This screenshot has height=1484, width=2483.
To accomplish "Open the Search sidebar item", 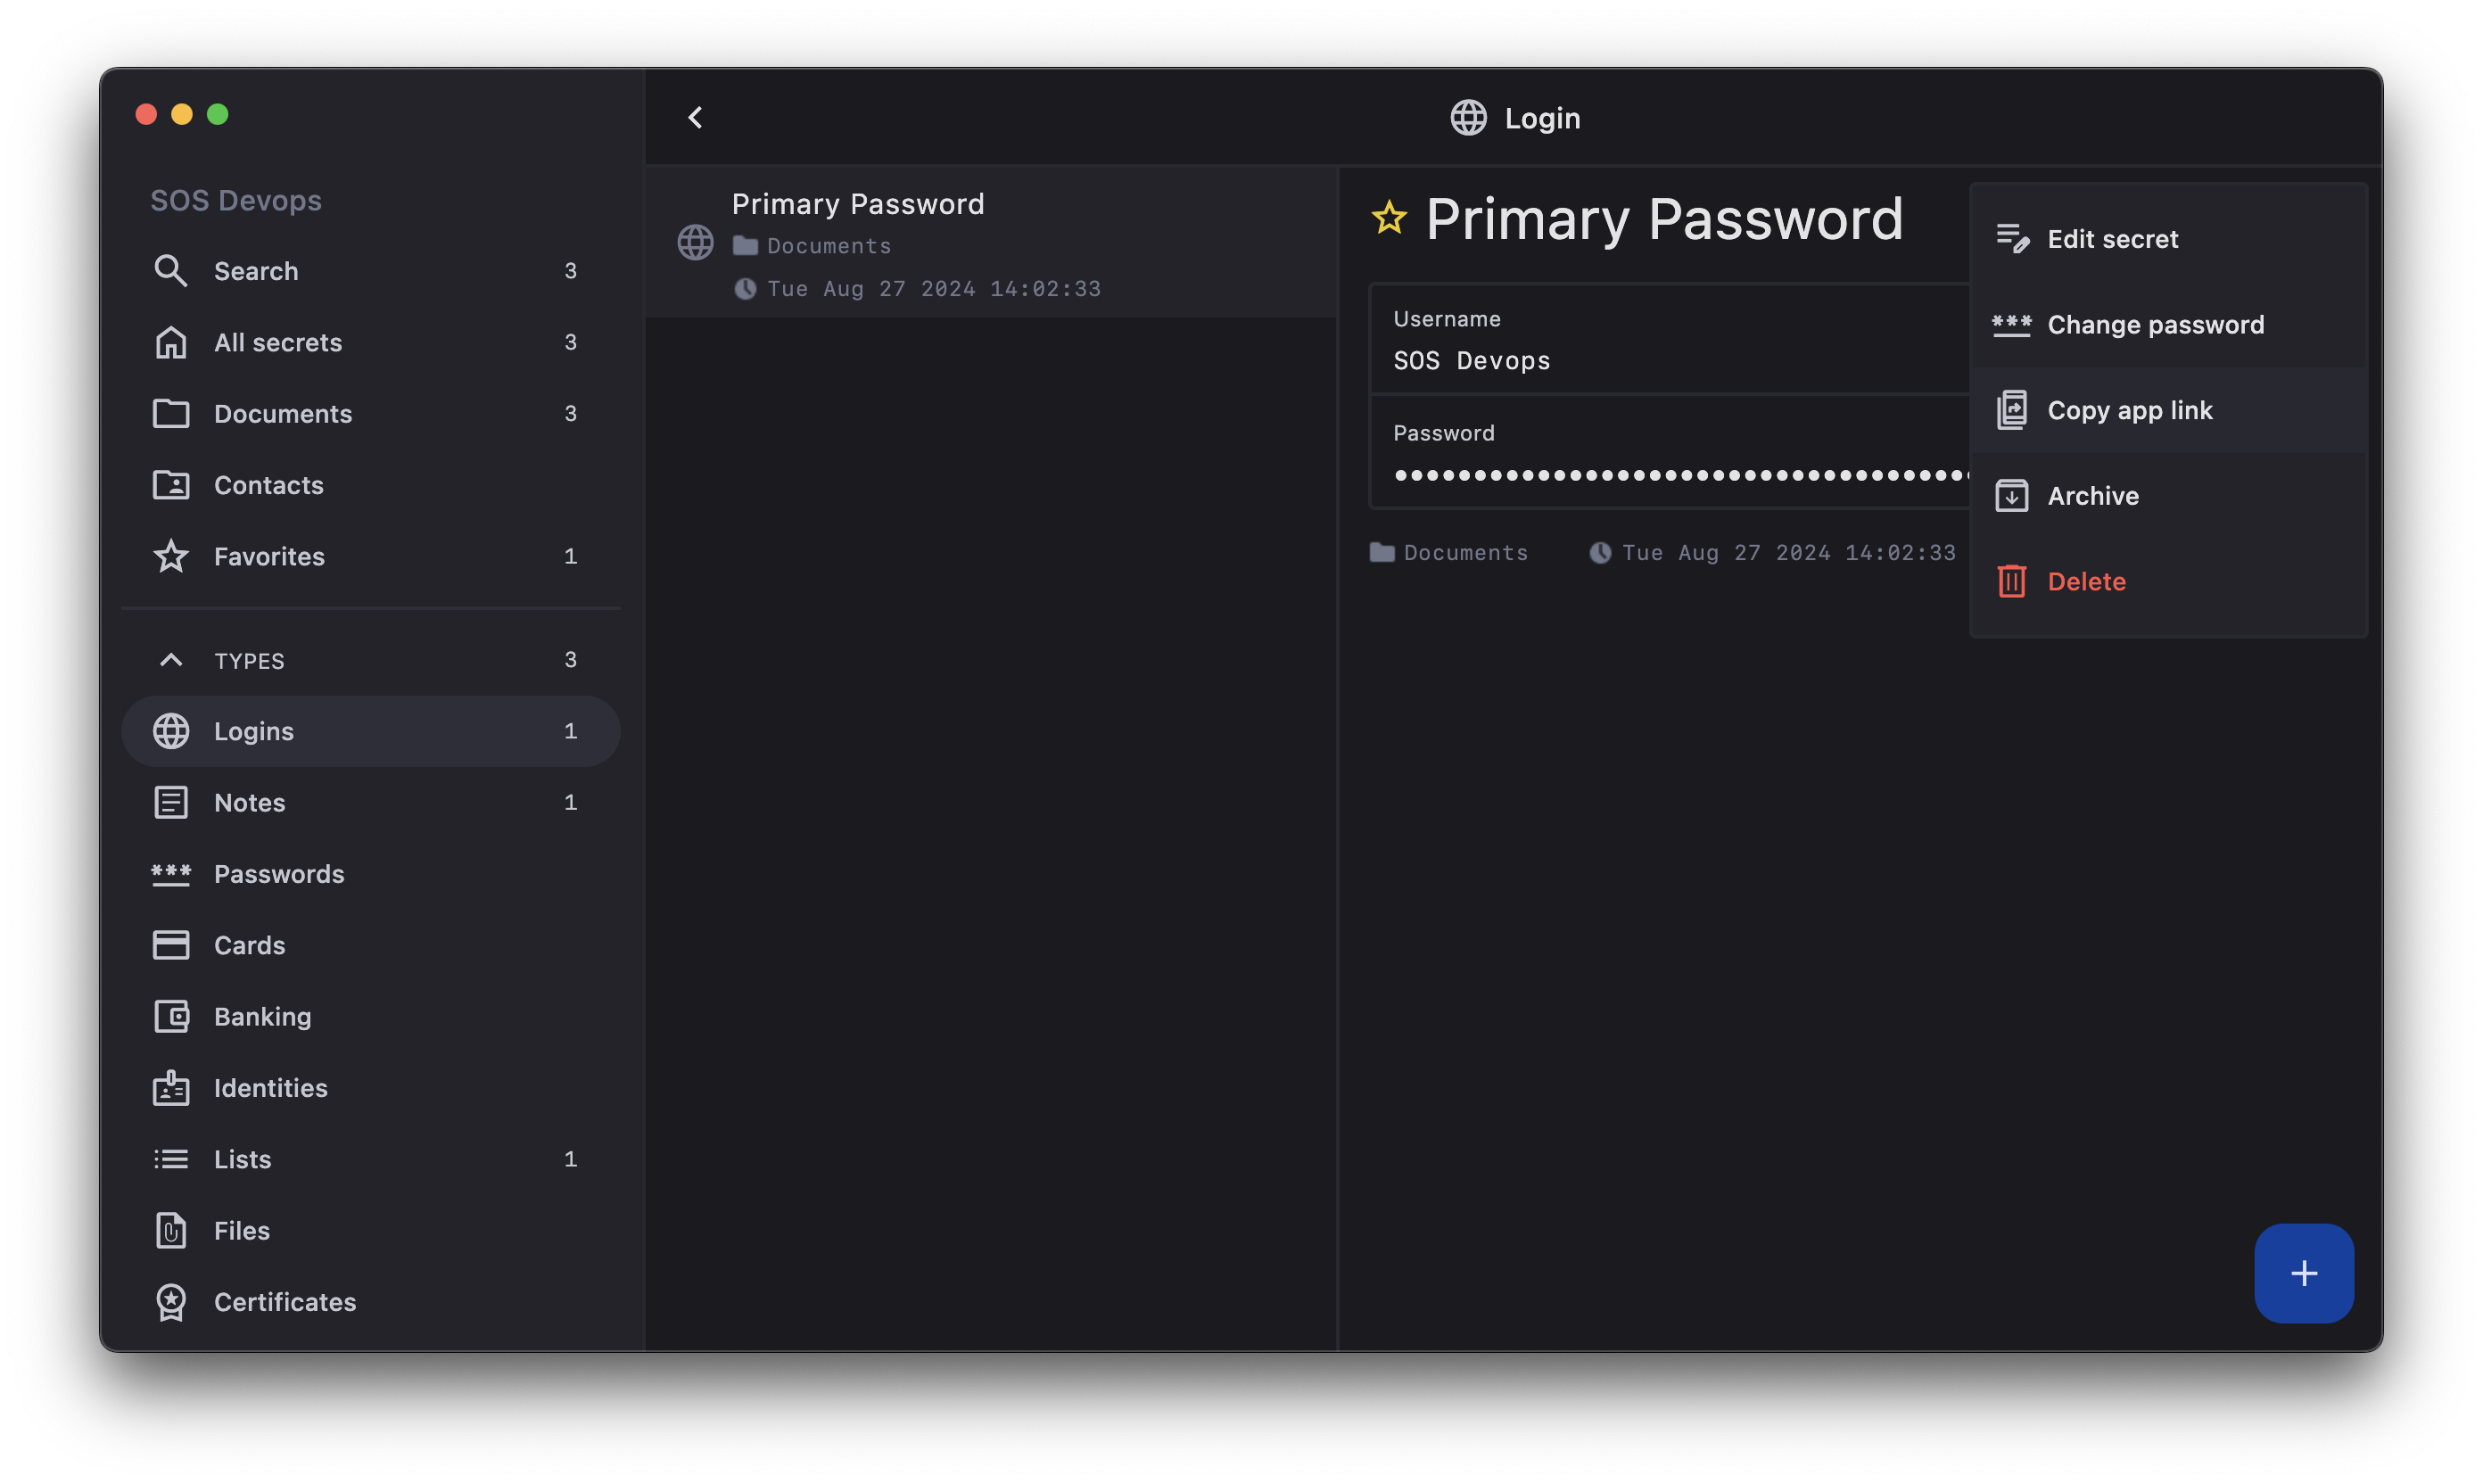I will point(370,271).
